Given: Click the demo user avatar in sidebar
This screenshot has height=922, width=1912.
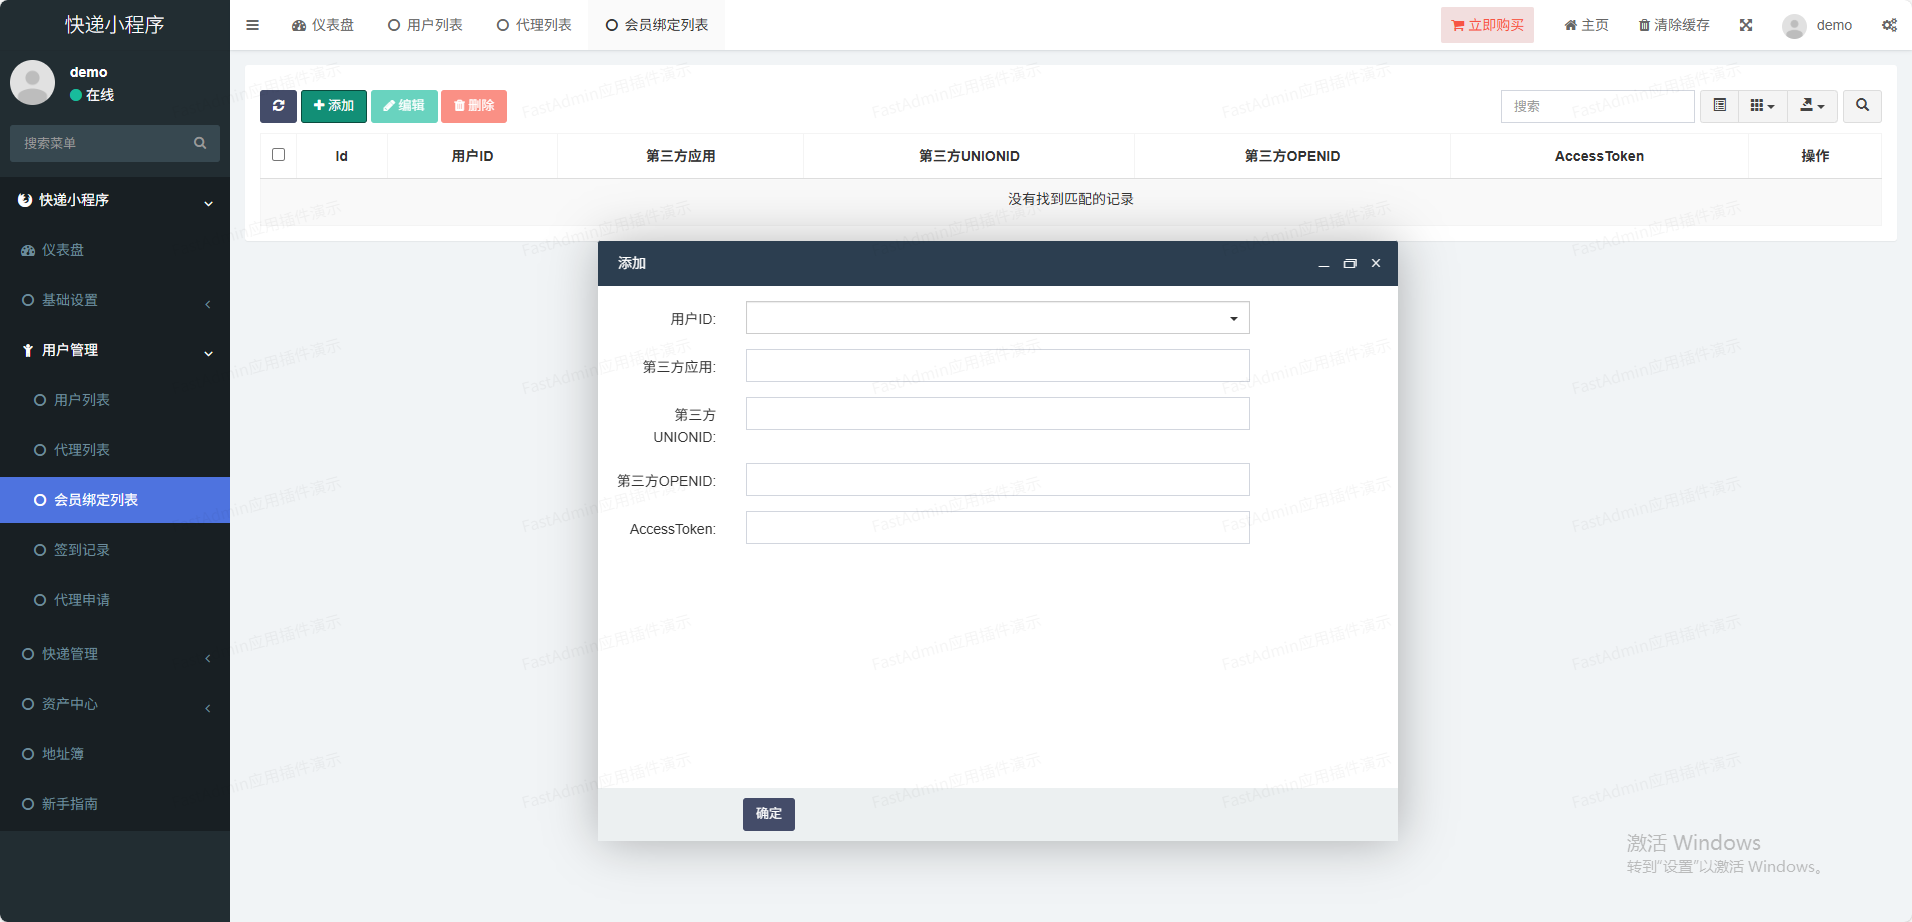Looking at the screenshot, I should click(32, 83).
